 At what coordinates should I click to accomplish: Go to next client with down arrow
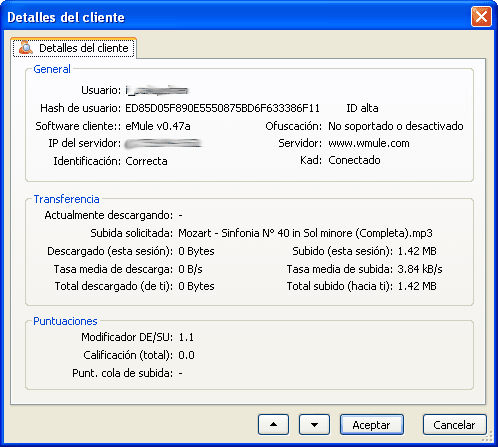click(314, 425)
